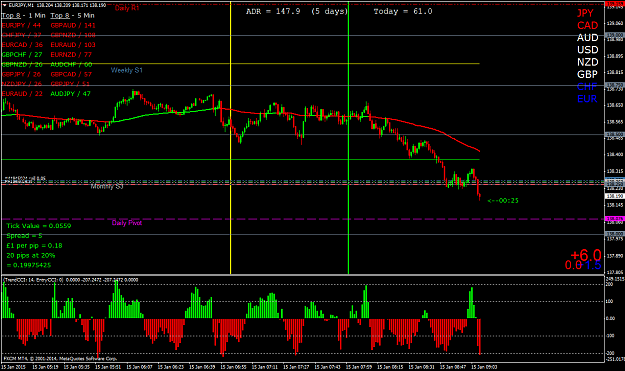625x371 pixels.
Task: Select the 'EURJPY / 44' row
Action: (x=22, y=25)
